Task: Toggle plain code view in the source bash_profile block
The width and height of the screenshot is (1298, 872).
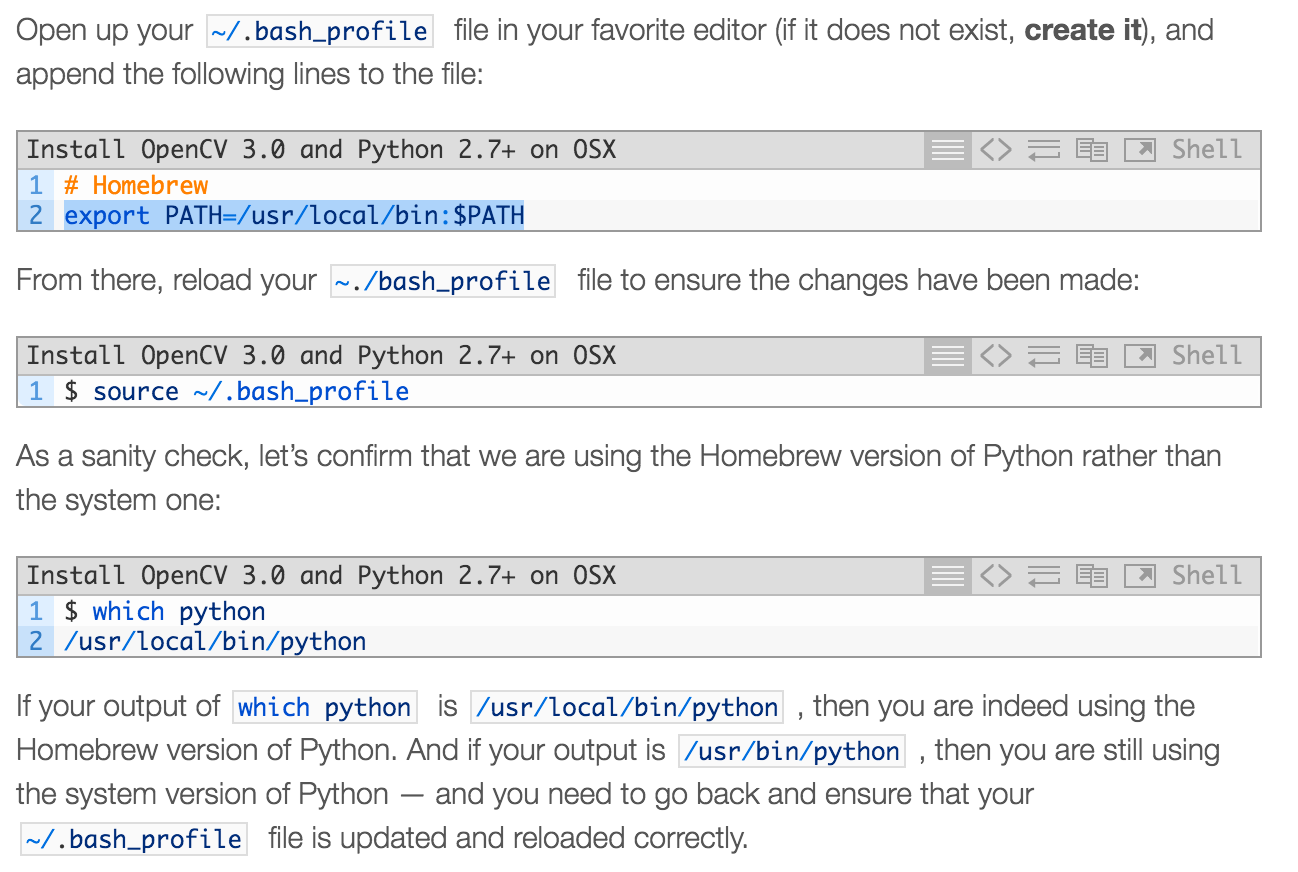Action: 995,356
